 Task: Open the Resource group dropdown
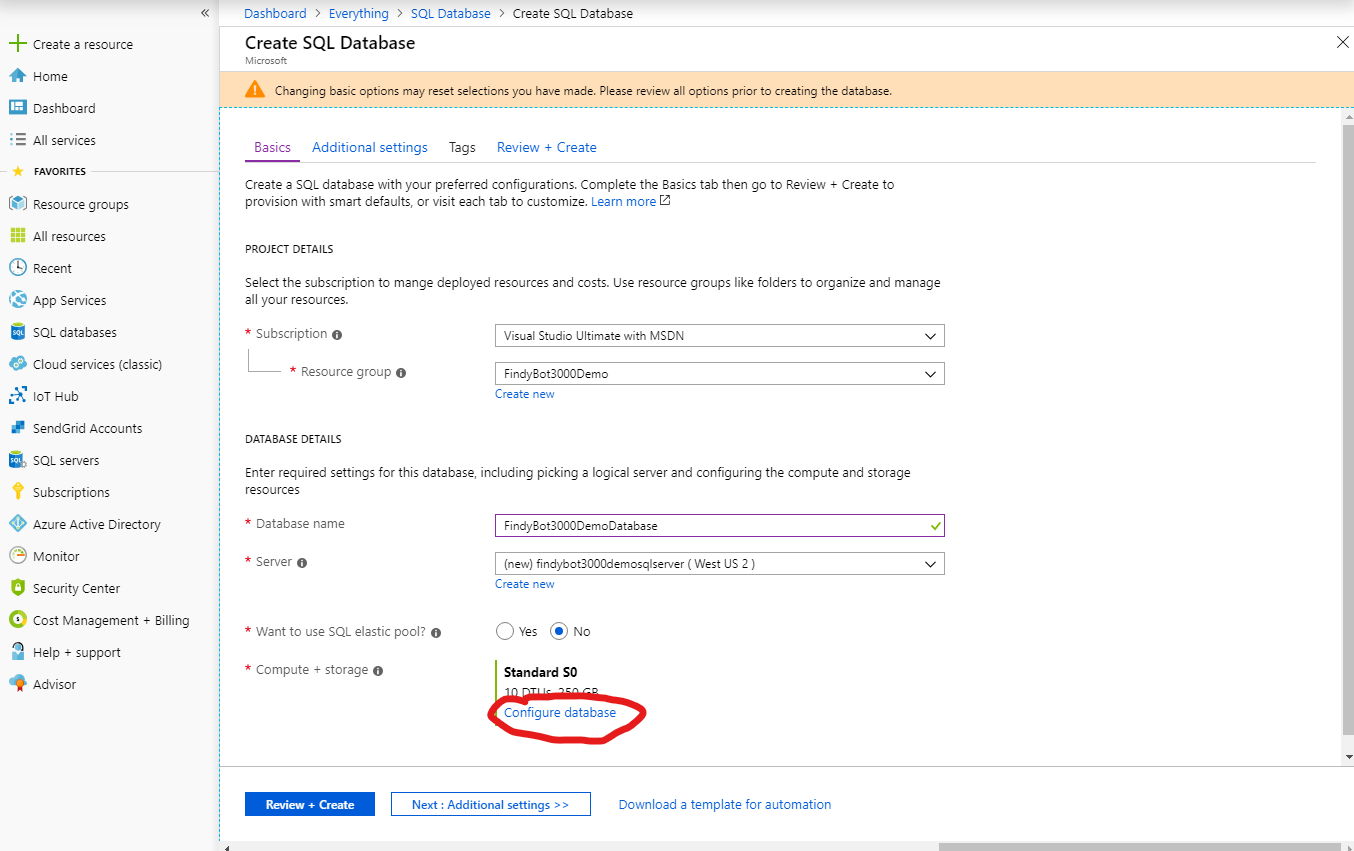pos(720,374)
